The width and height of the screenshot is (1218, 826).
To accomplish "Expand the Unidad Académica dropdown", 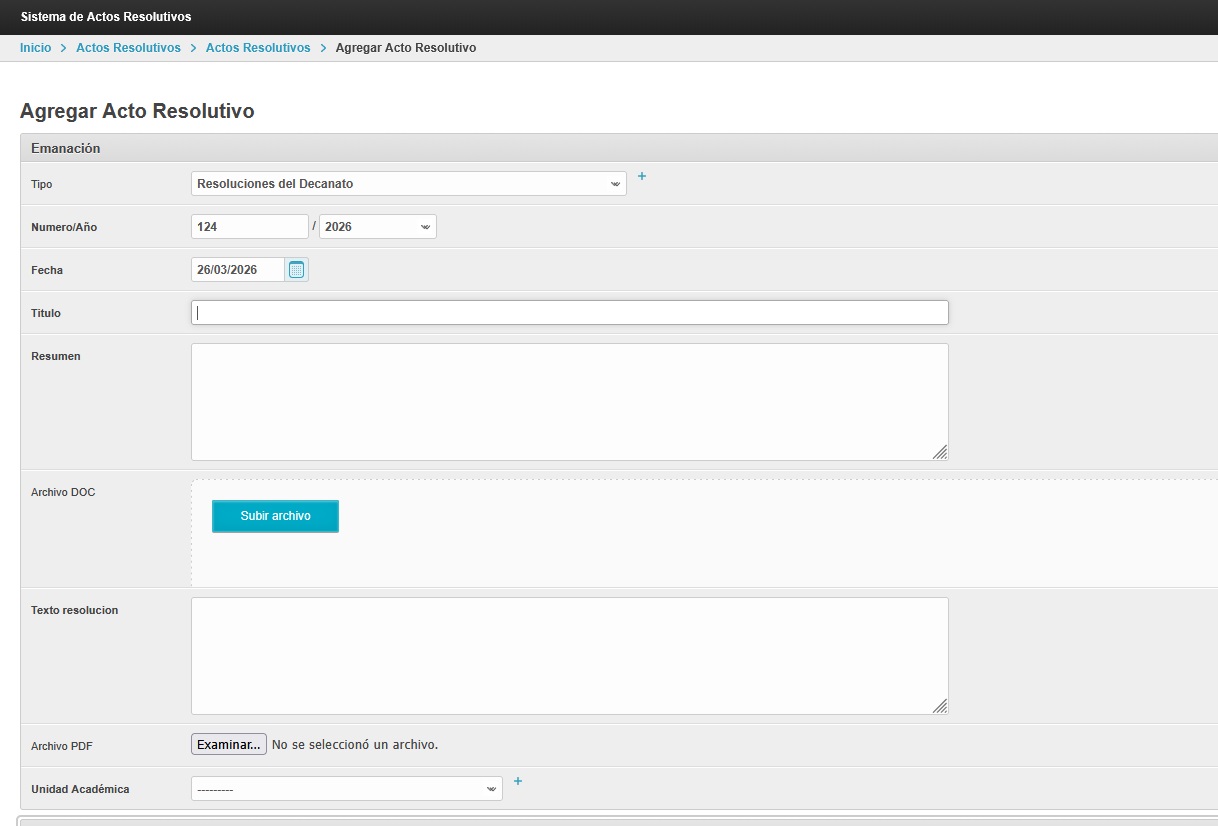I will (346, 789).
